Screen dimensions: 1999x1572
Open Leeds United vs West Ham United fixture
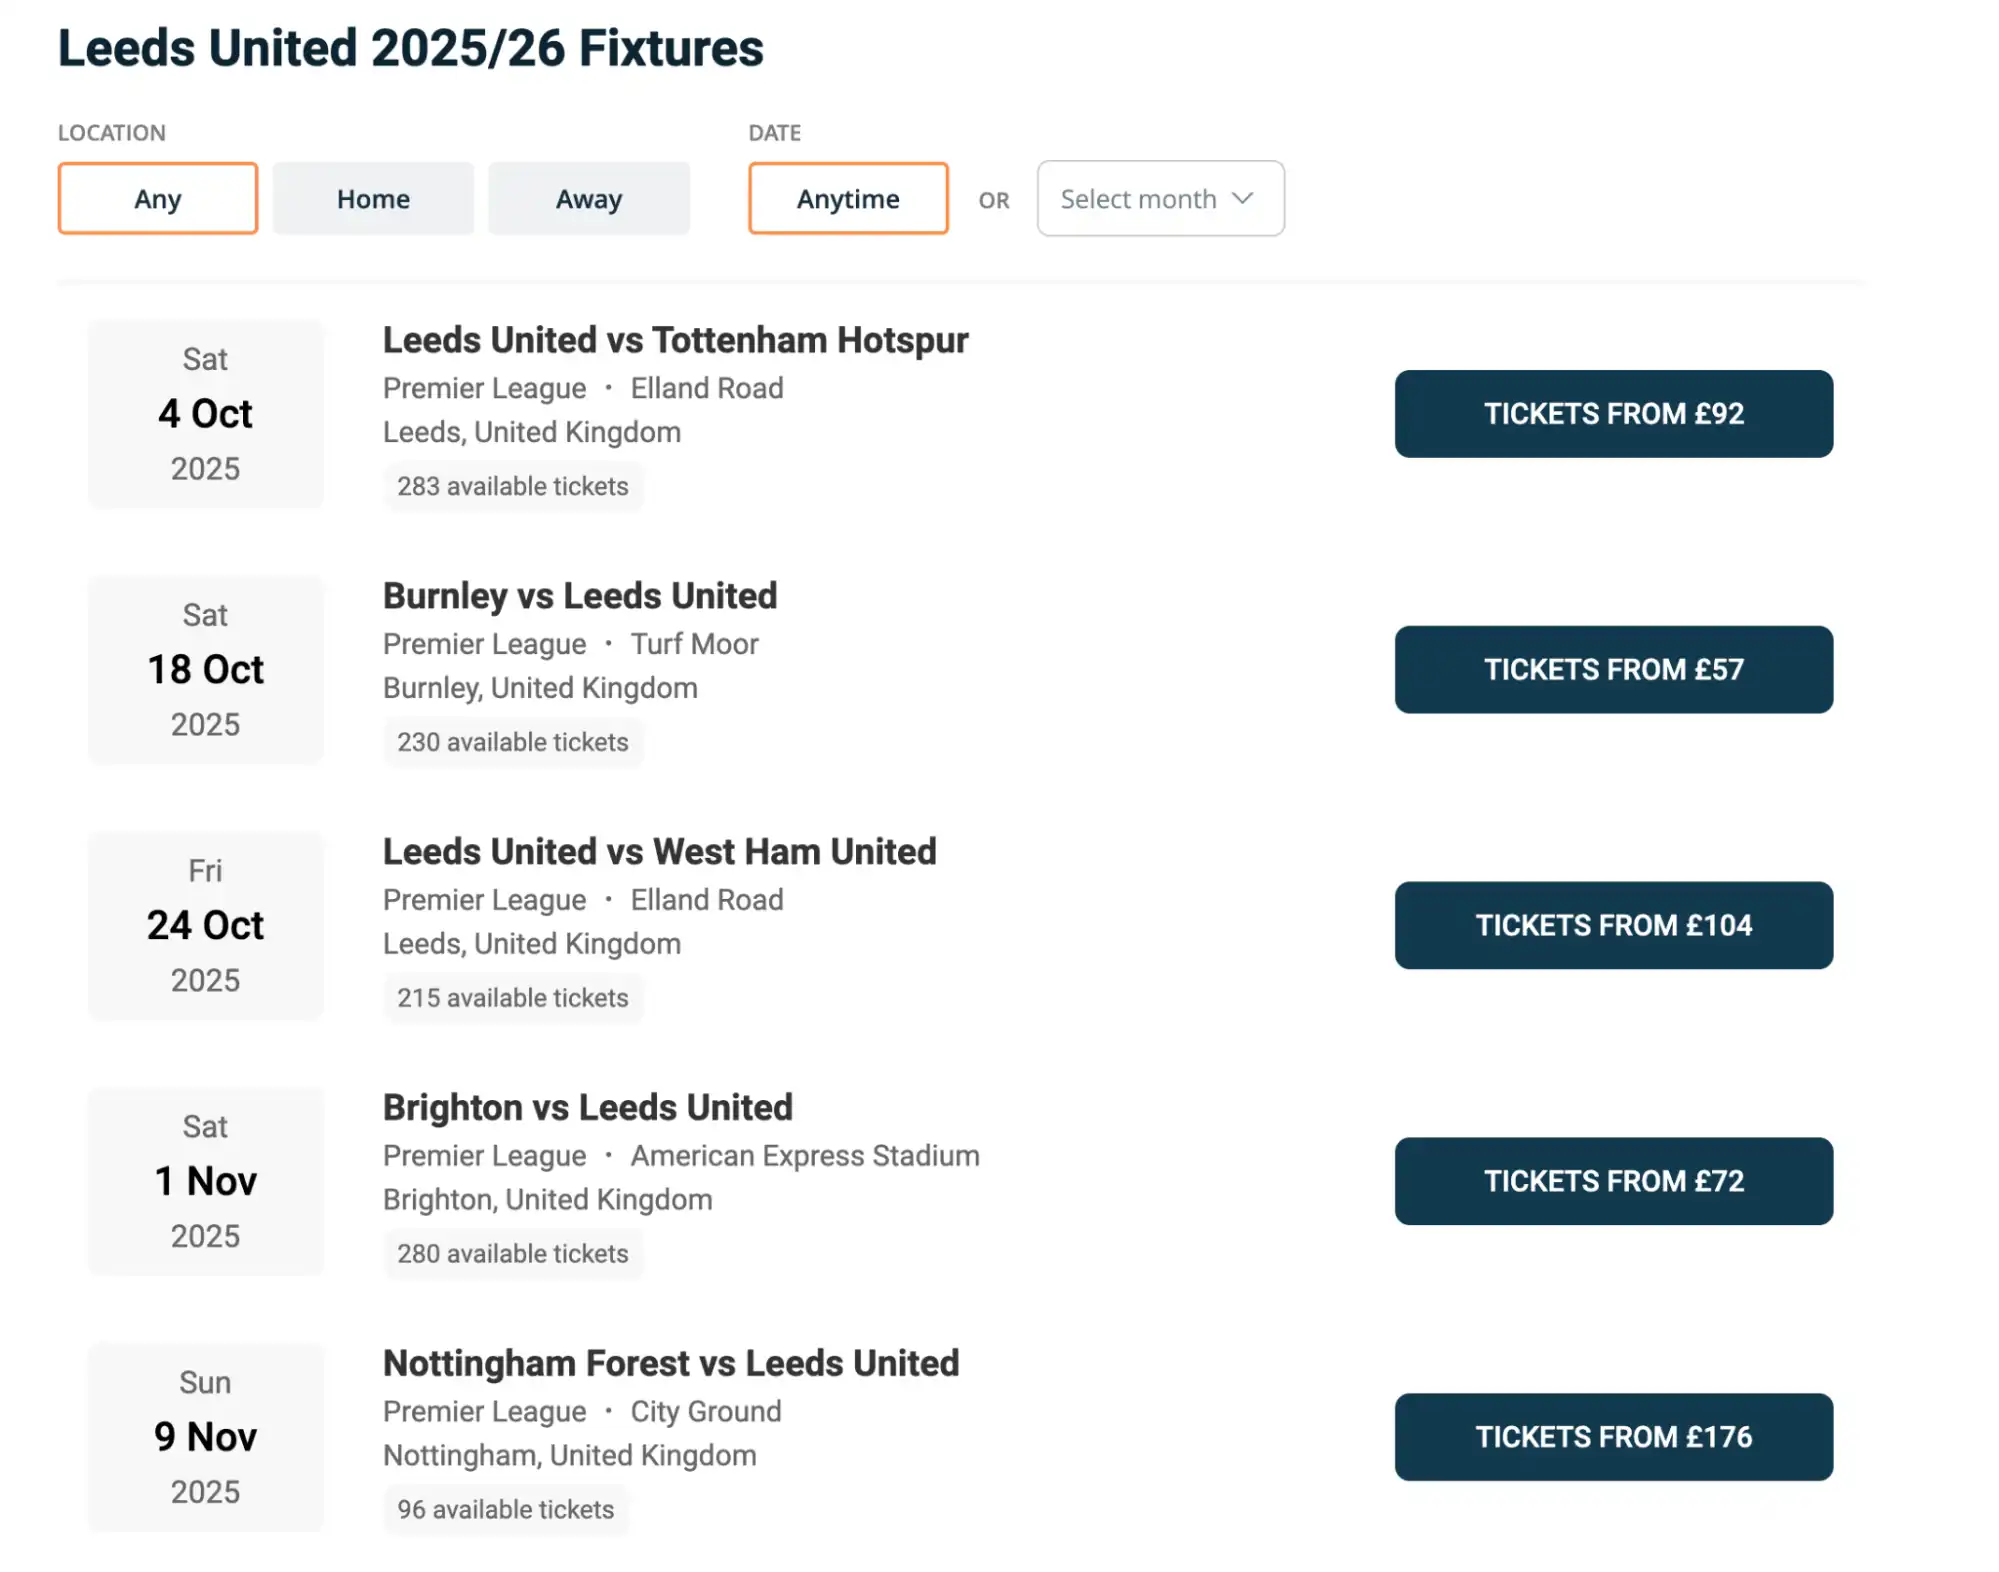click(x=658, y=851)
